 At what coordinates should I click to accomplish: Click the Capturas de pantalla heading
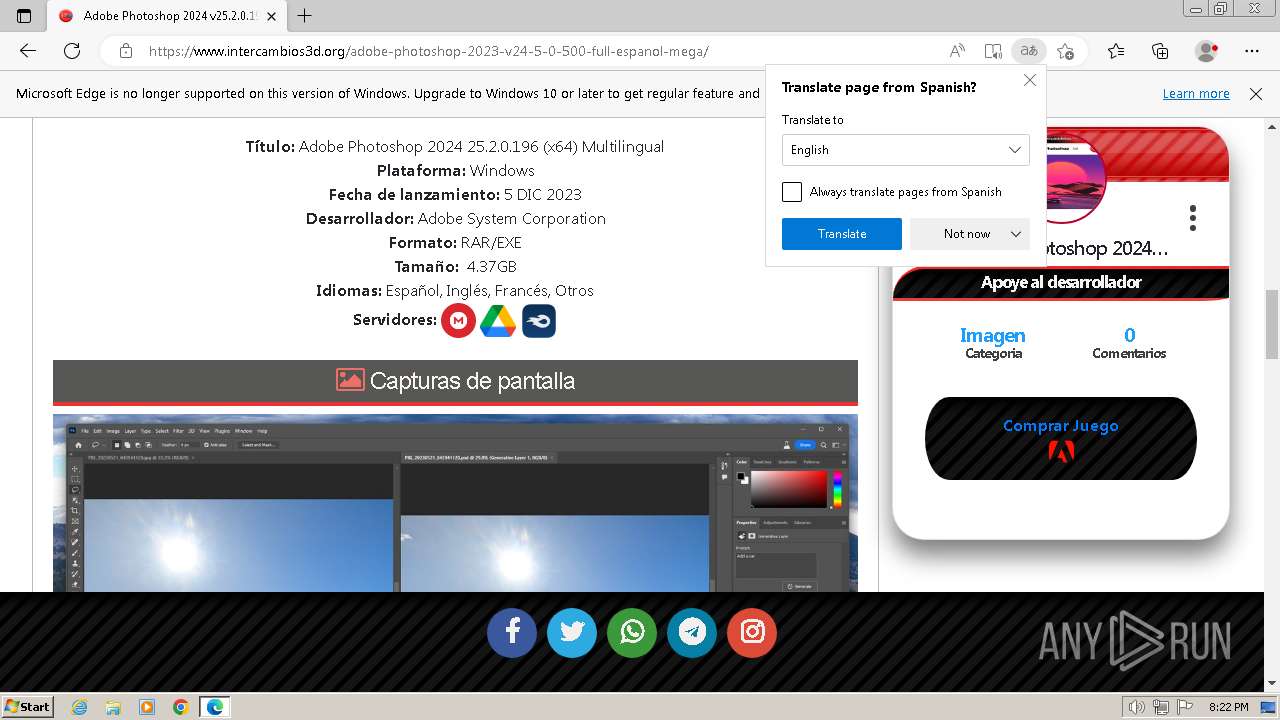click(455, 381)
